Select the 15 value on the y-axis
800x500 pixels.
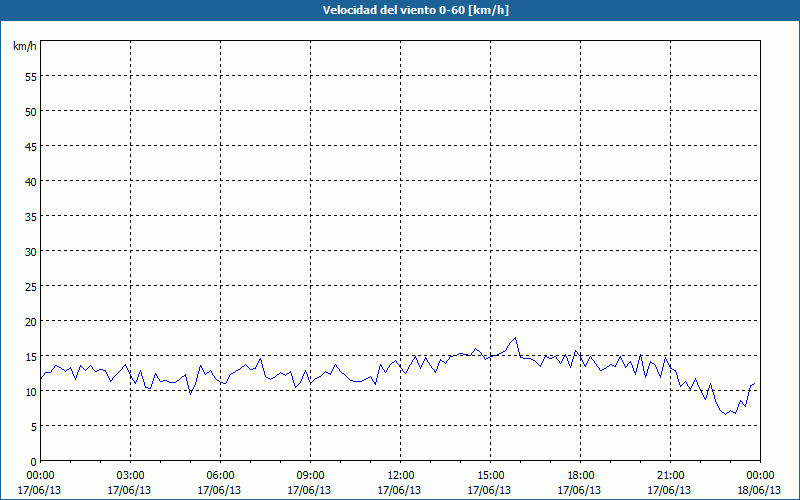(x=31, y=356)
